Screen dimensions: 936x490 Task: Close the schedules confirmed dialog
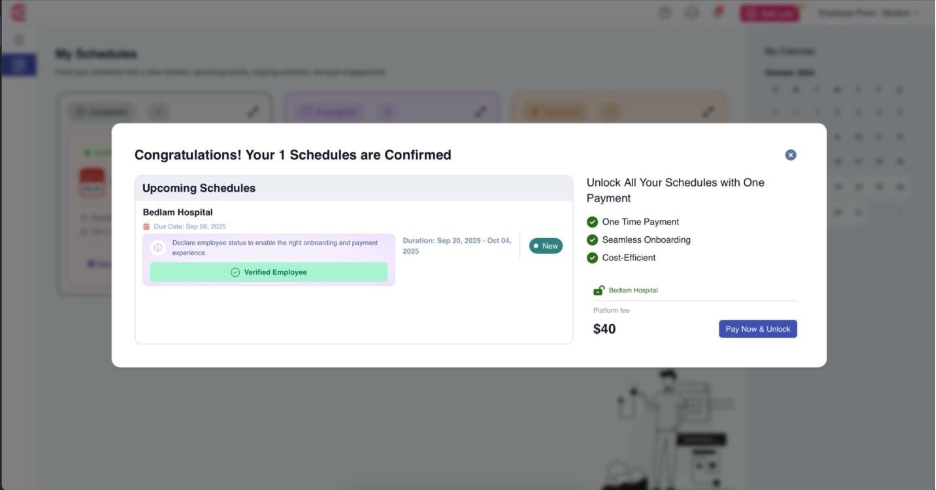tap(790, 155)
